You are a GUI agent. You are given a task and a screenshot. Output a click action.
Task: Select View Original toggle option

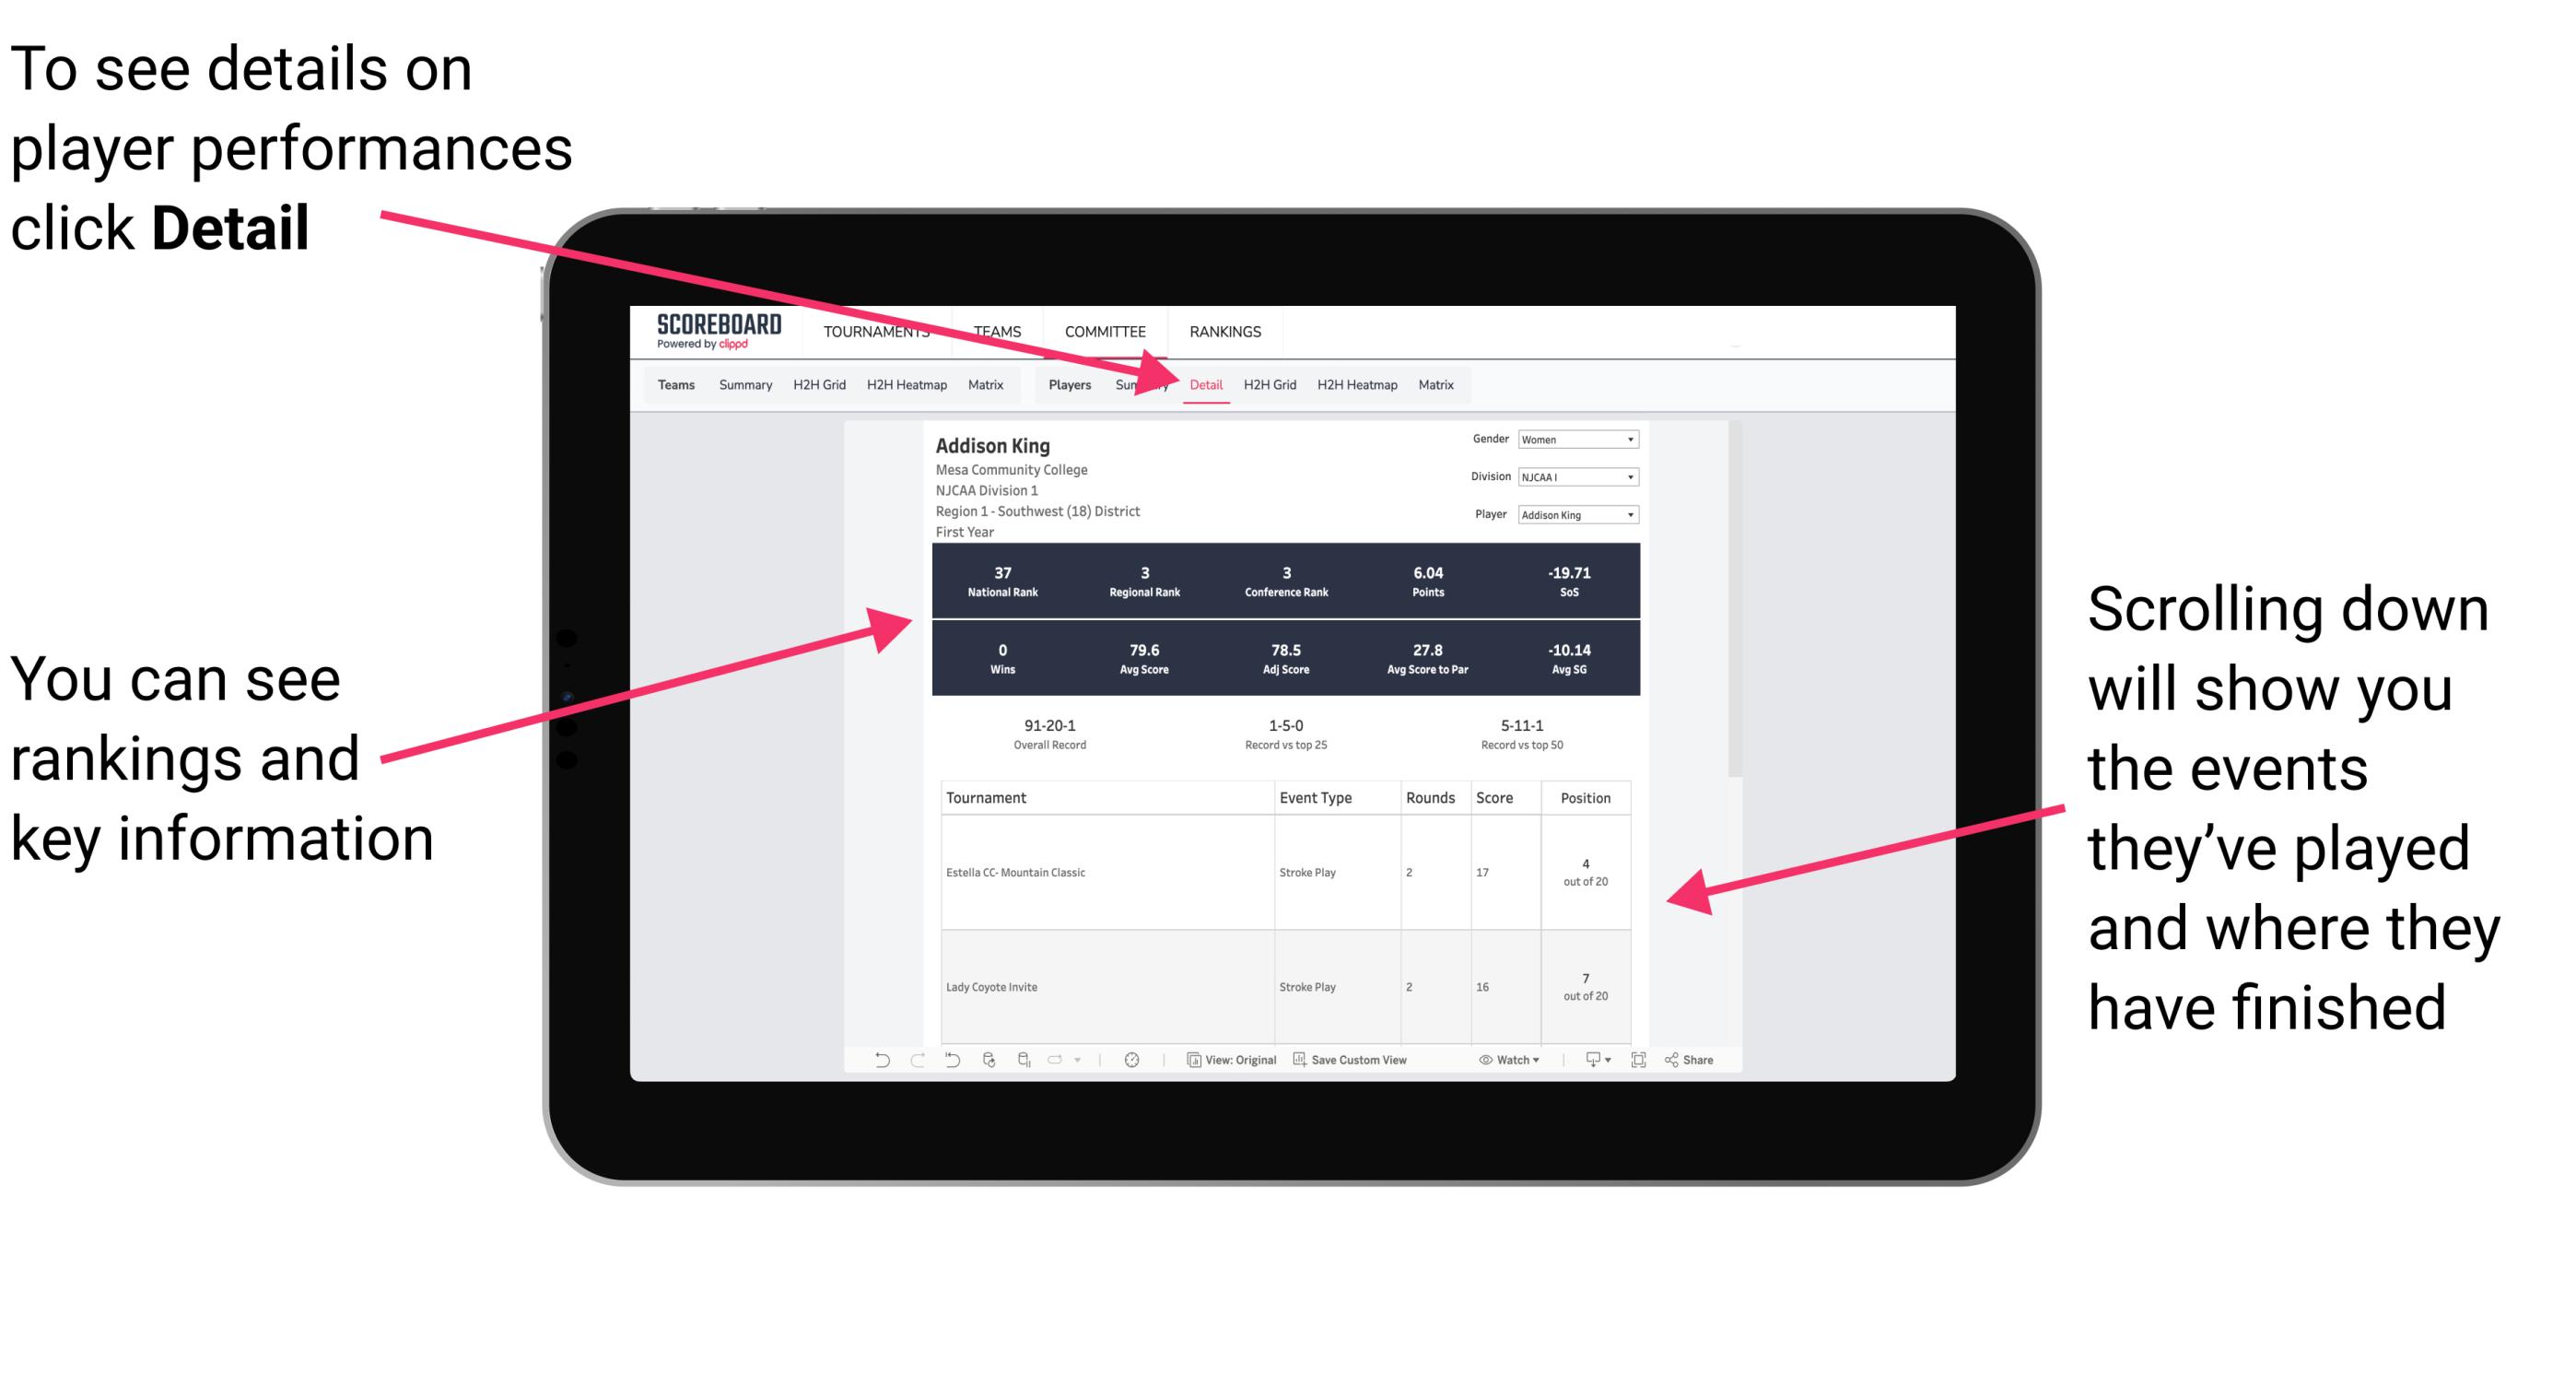(1230, 1074)
